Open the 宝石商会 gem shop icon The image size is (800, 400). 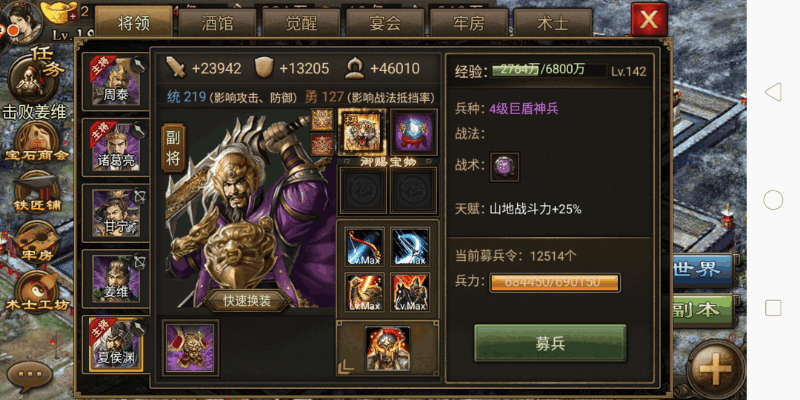tap(36, 142)
